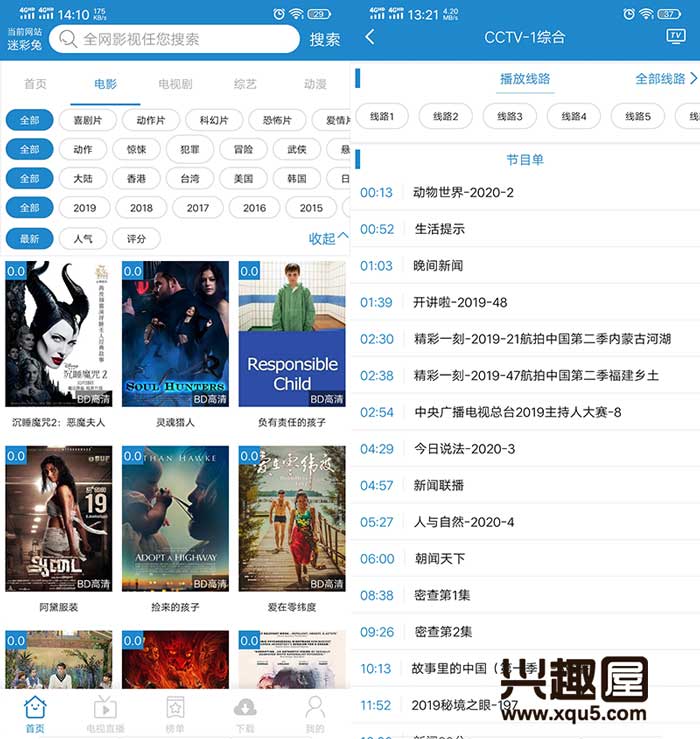Image resolution: width=700 pixels, height=739 pixels.
Task: Select 评分 sort option
Action: pos(136,239)
